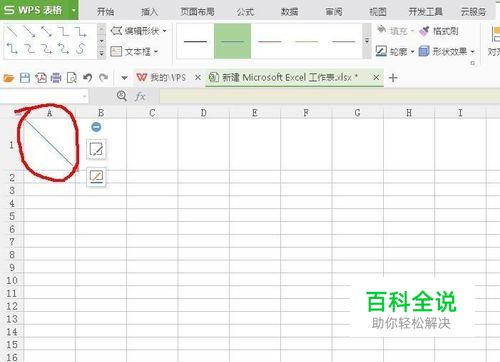Click the open folder icon
This screenshot has width=500, height=362.
(8, 78)
